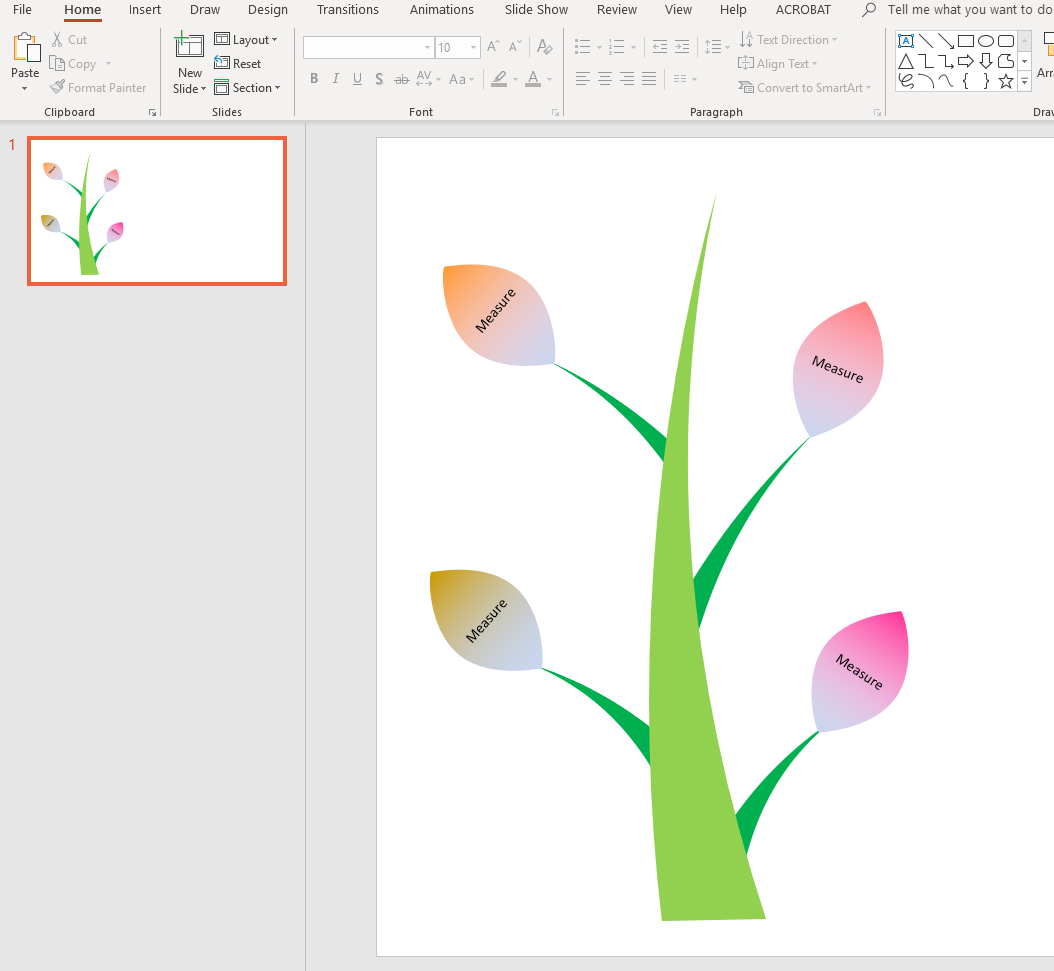Select the Rectangle shape

coord(966,41)
